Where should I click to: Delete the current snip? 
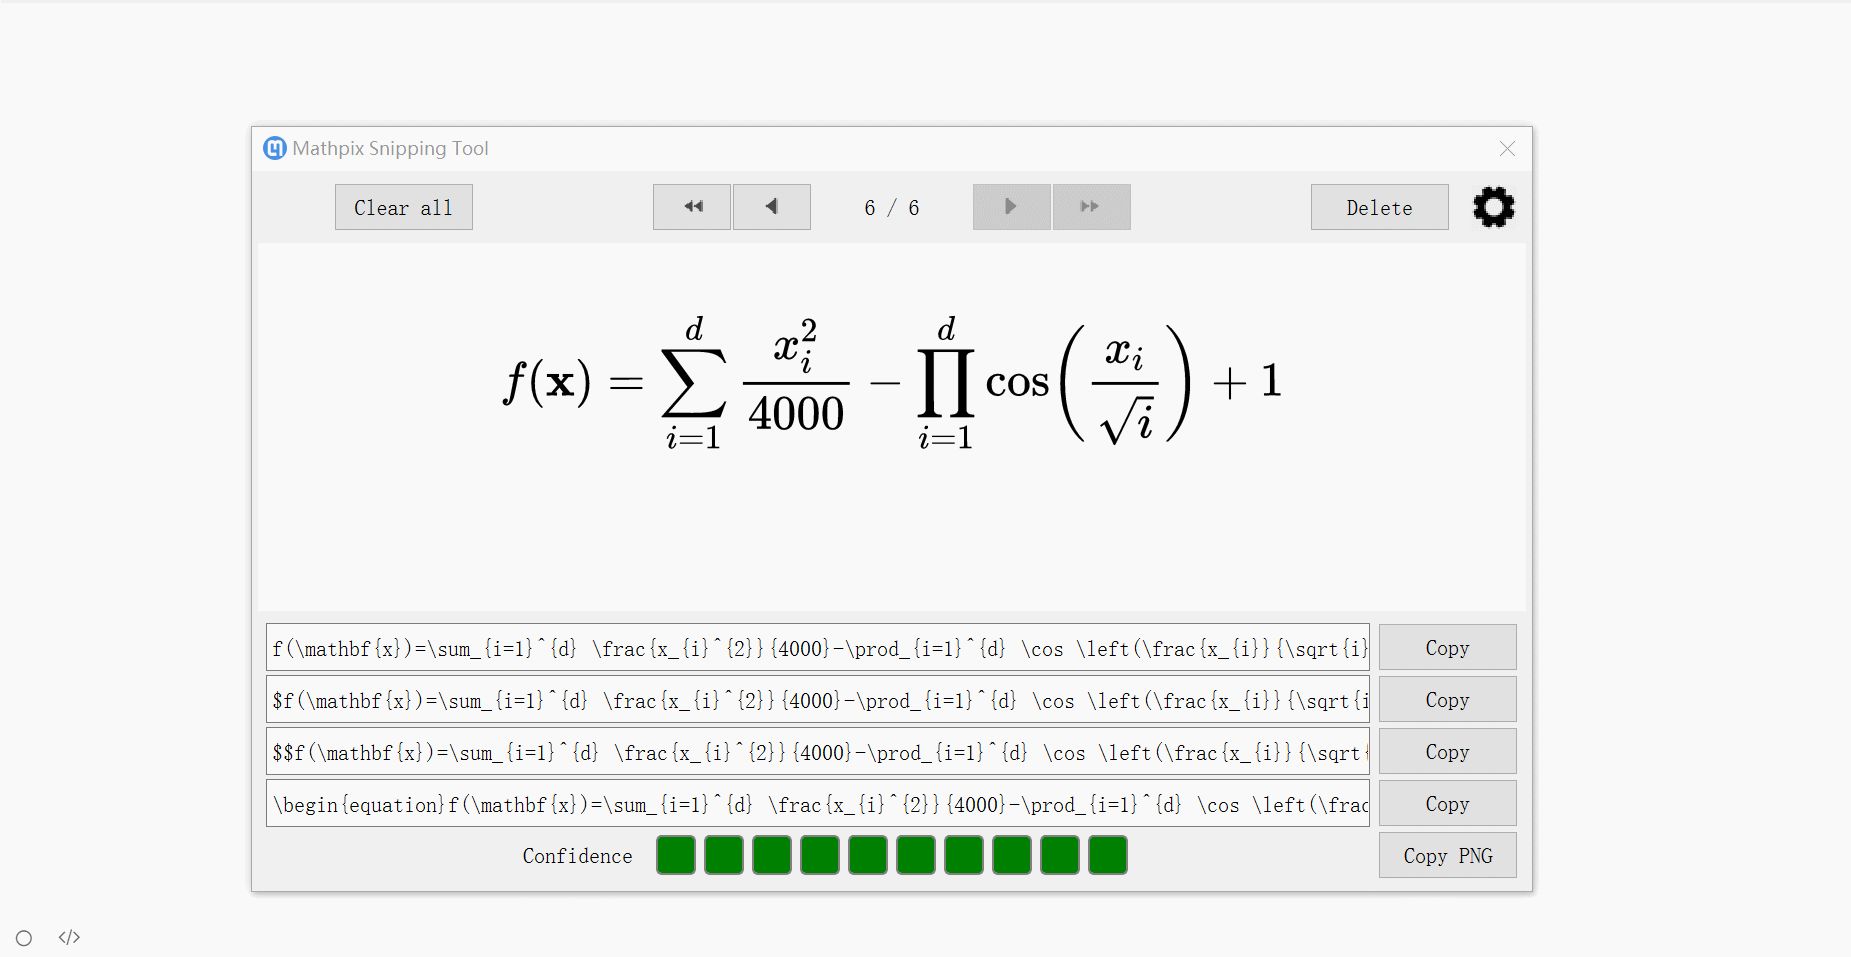click(1379, 208)
